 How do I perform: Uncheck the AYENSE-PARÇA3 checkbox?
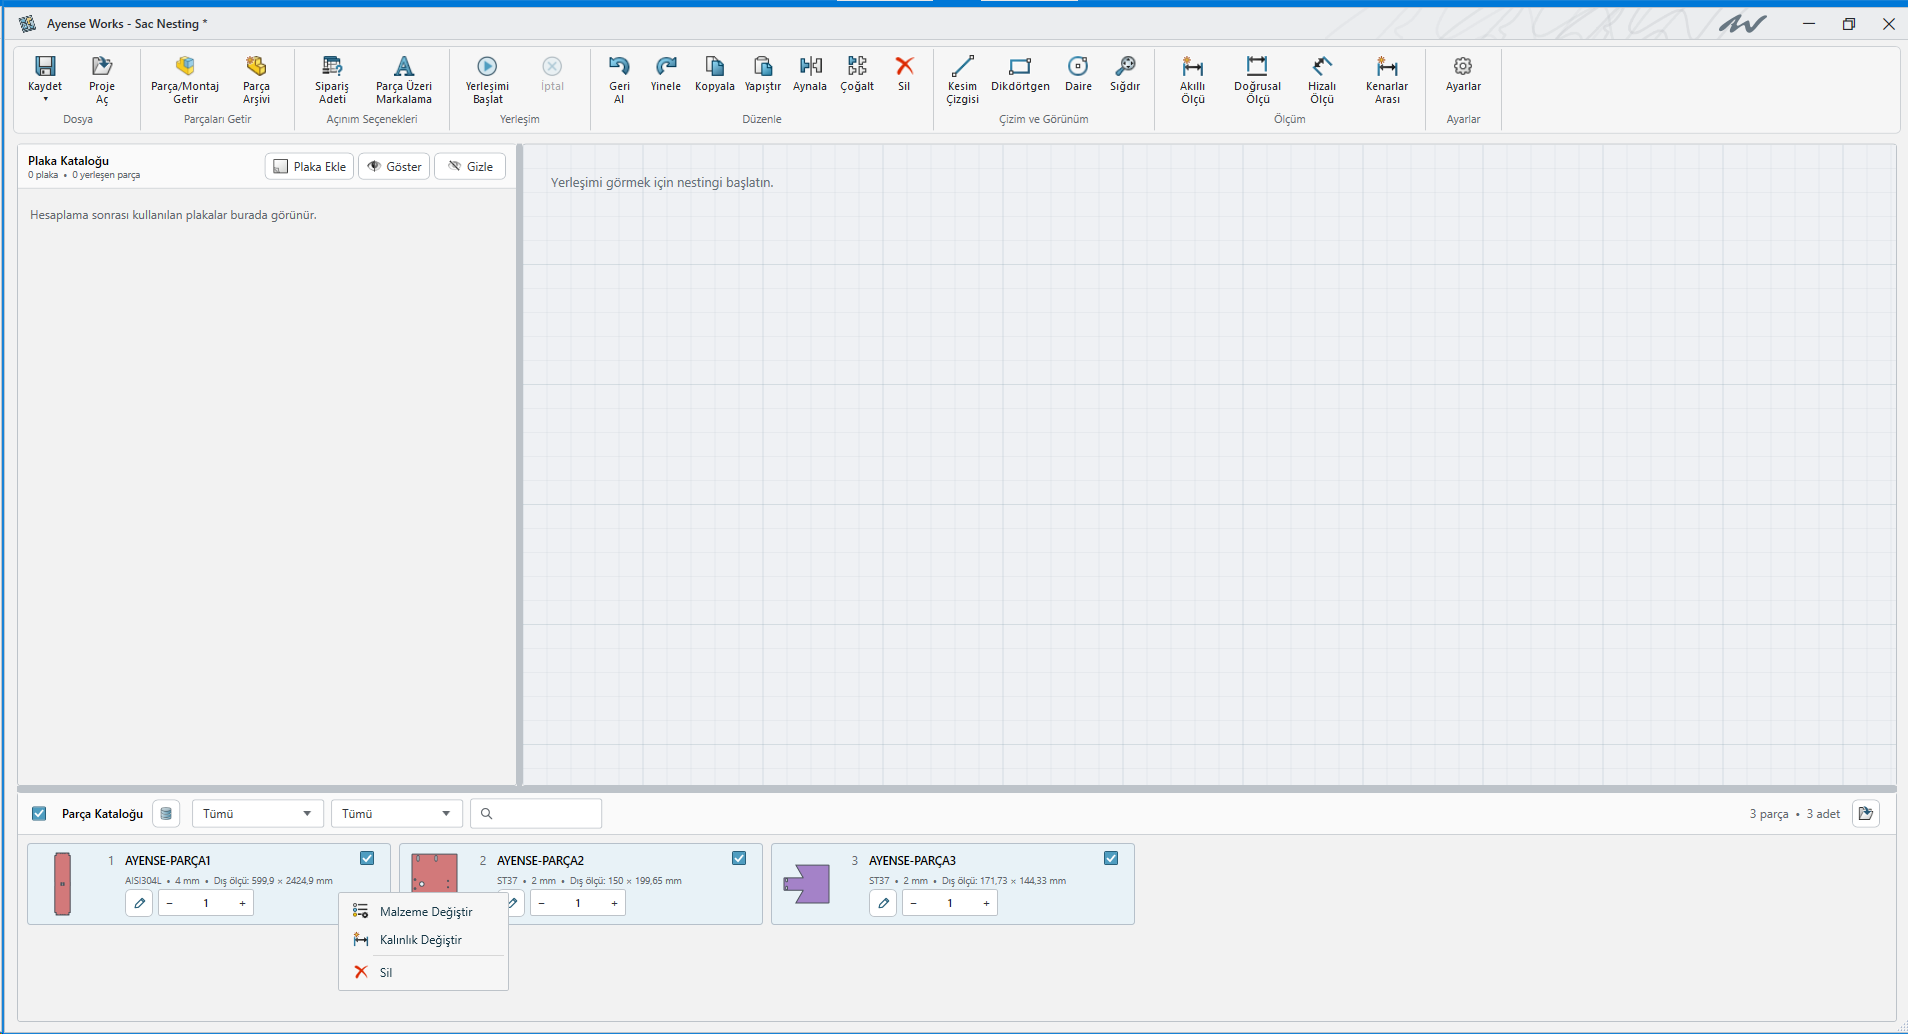coord(1111,858)
